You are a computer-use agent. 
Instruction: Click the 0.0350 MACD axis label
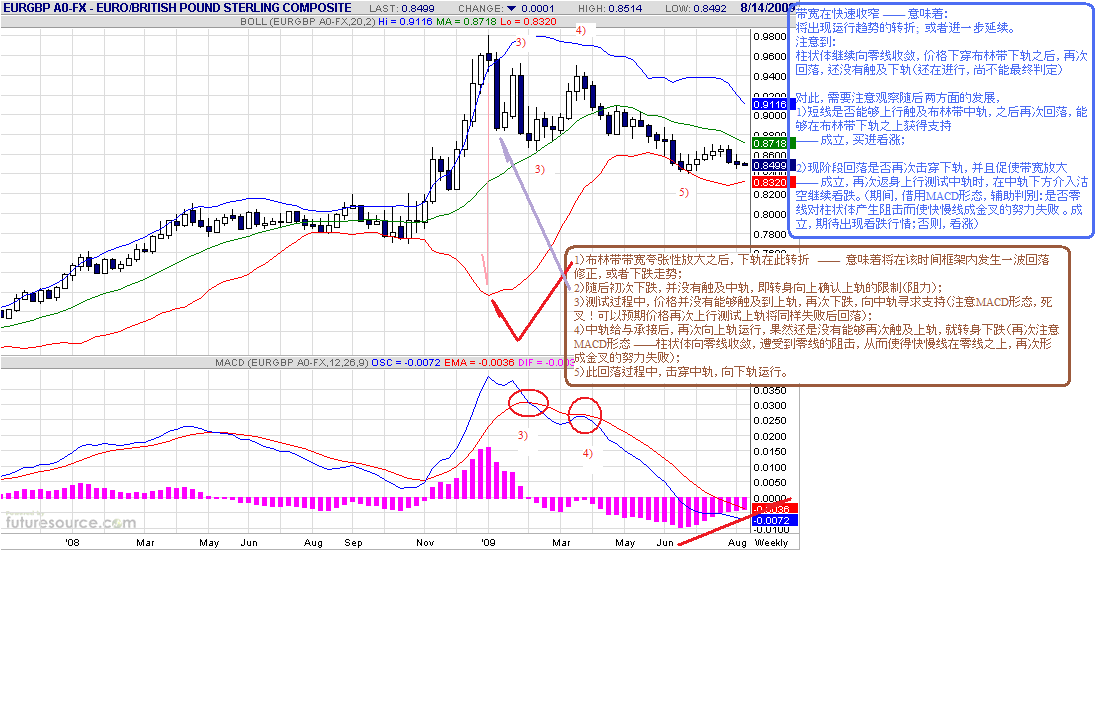770,390
